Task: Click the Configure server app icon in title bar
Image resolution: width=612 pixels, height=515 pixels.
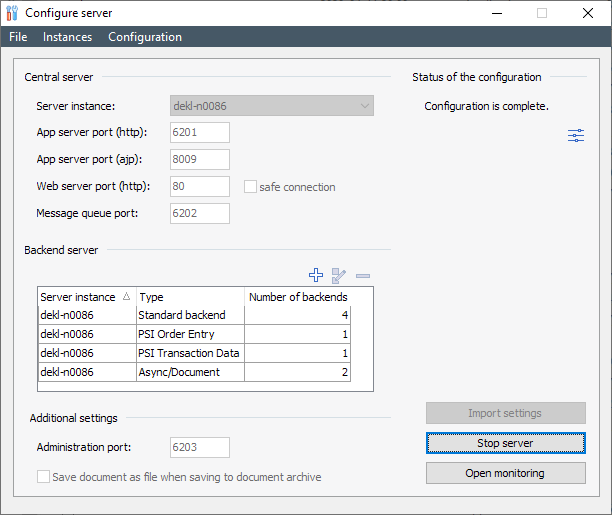Action: coord(12,13)
